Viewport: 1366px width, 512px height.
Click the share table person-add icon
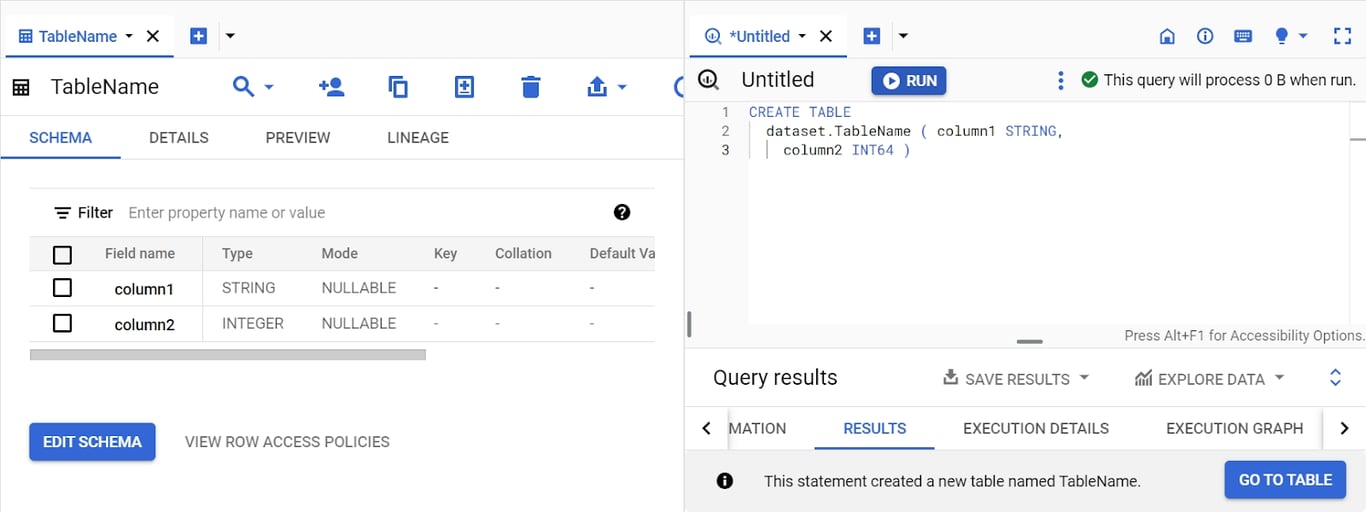331,87
